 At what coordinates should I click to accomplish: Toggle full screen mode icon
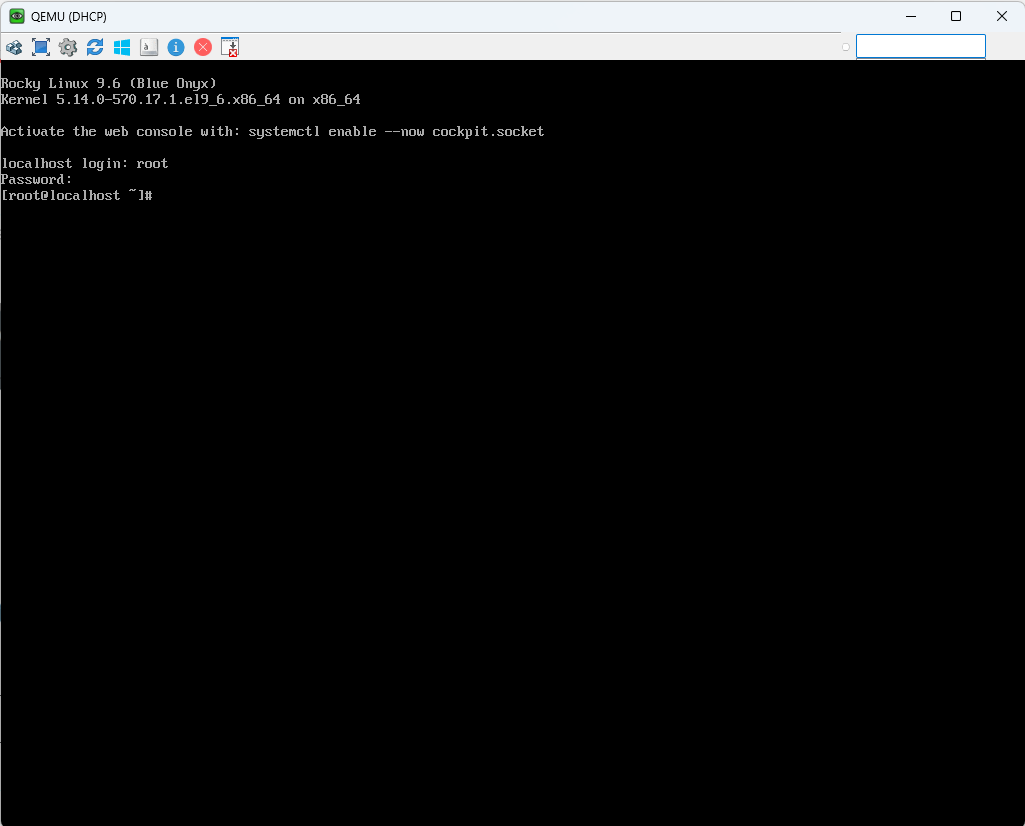pos(41,47)
